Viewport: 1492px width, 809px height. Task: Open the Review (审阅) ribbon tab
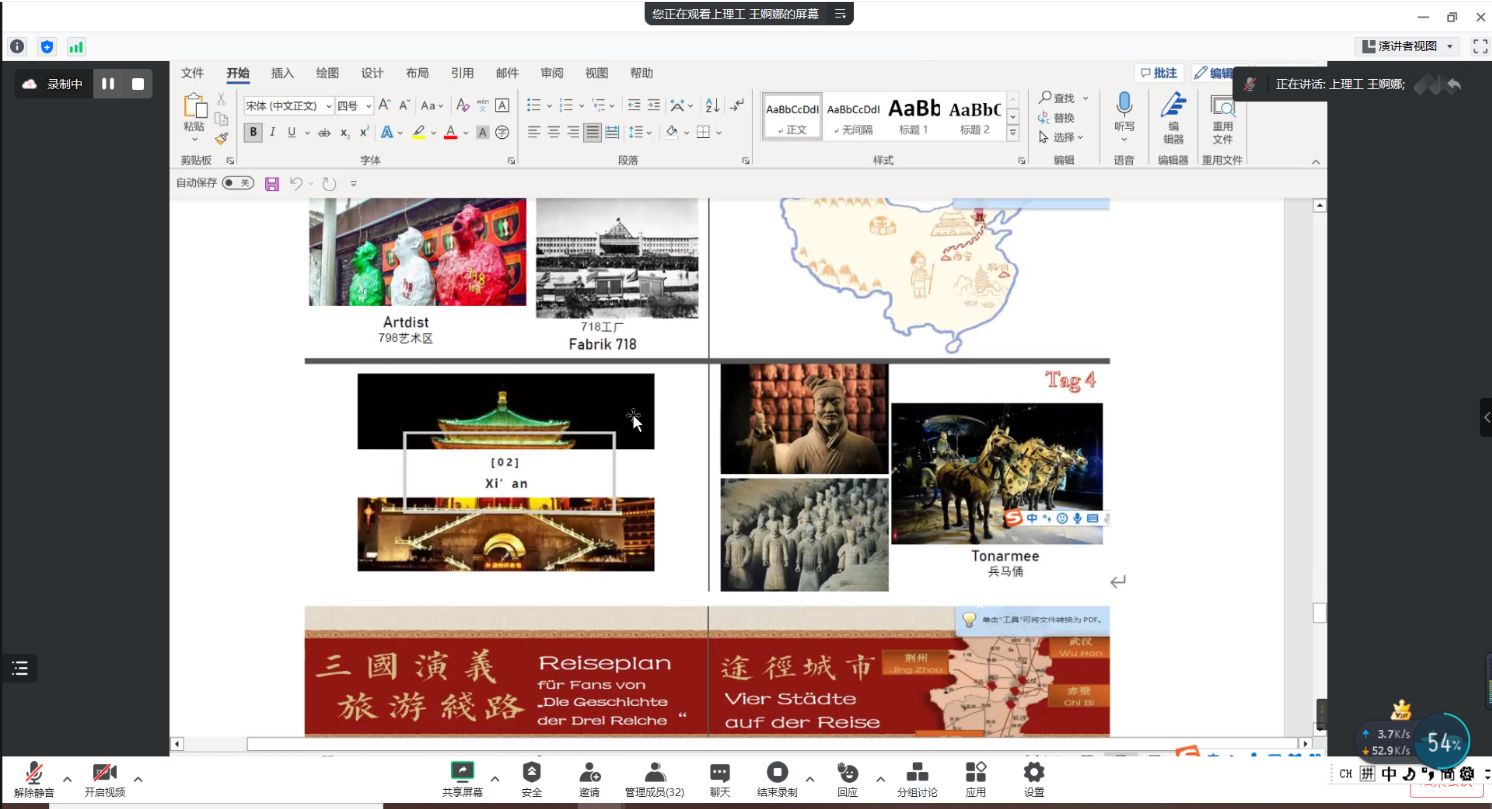click(x=552, y=73)
